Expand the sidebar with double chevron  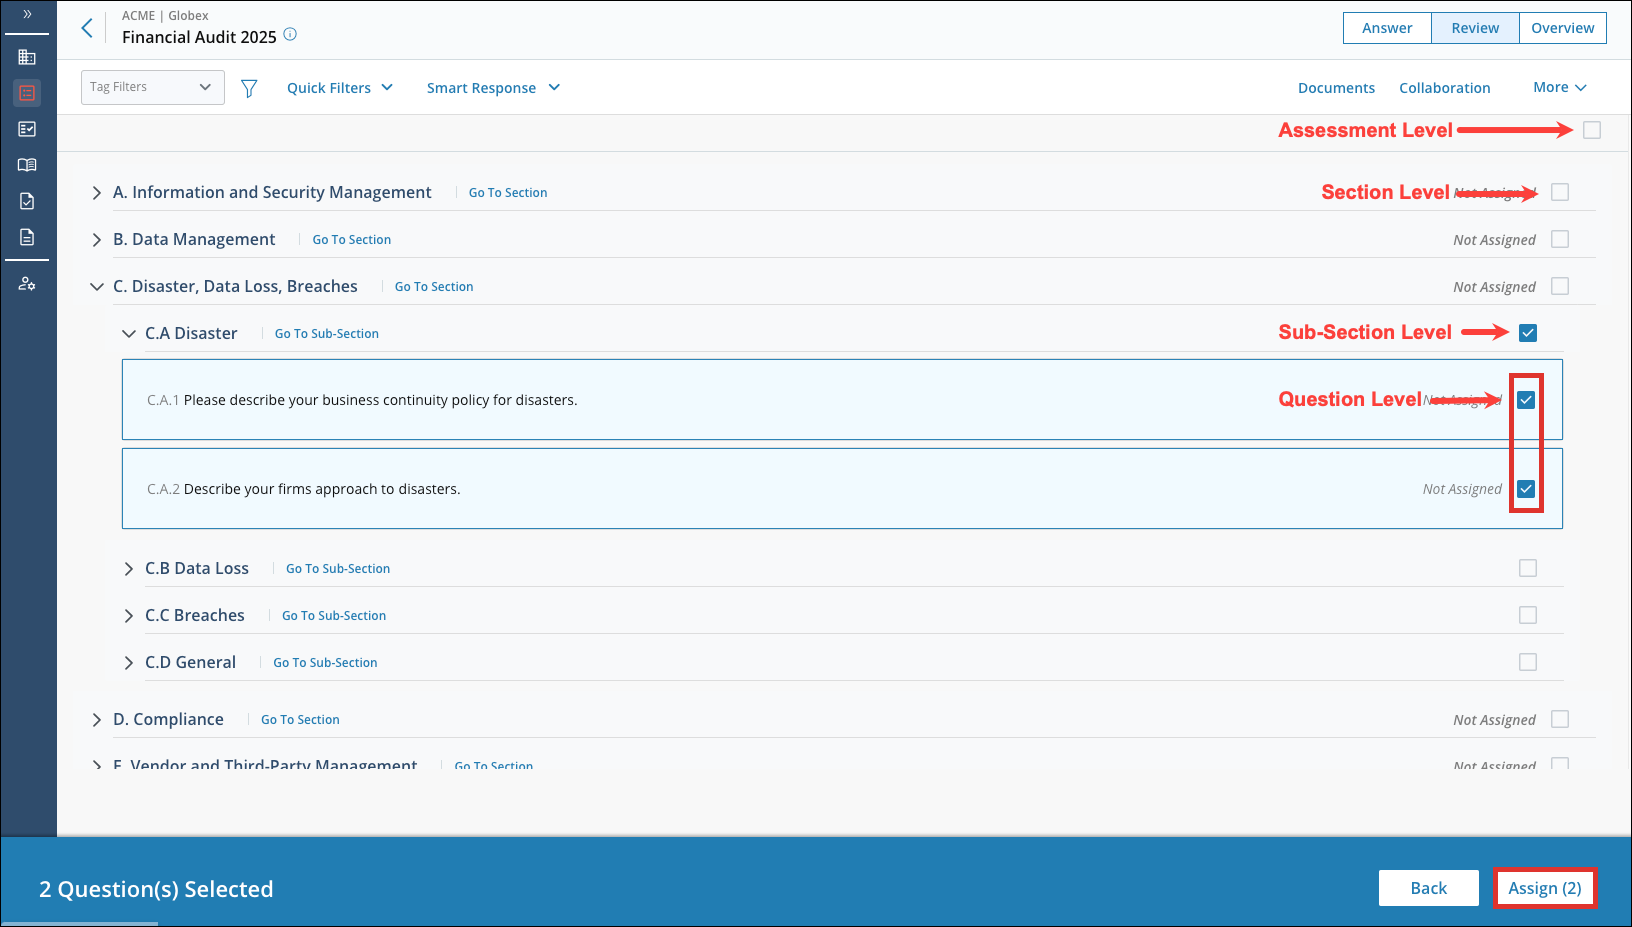[27, 14]
